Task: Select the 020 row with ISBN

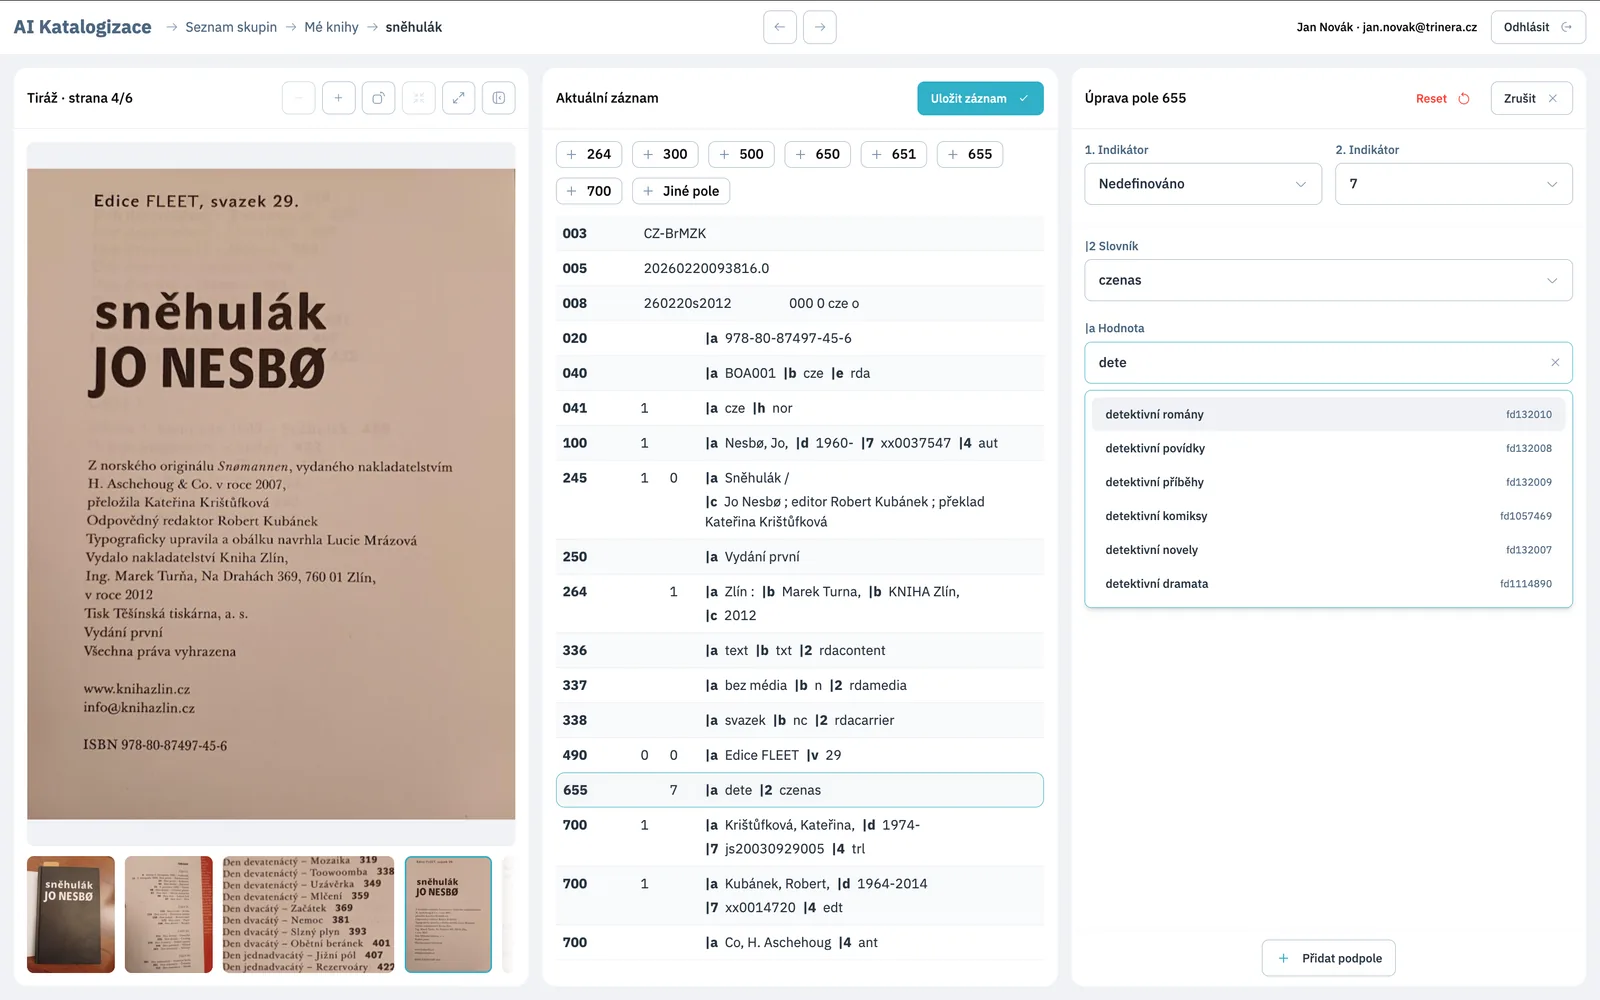Action: [800, 338]
